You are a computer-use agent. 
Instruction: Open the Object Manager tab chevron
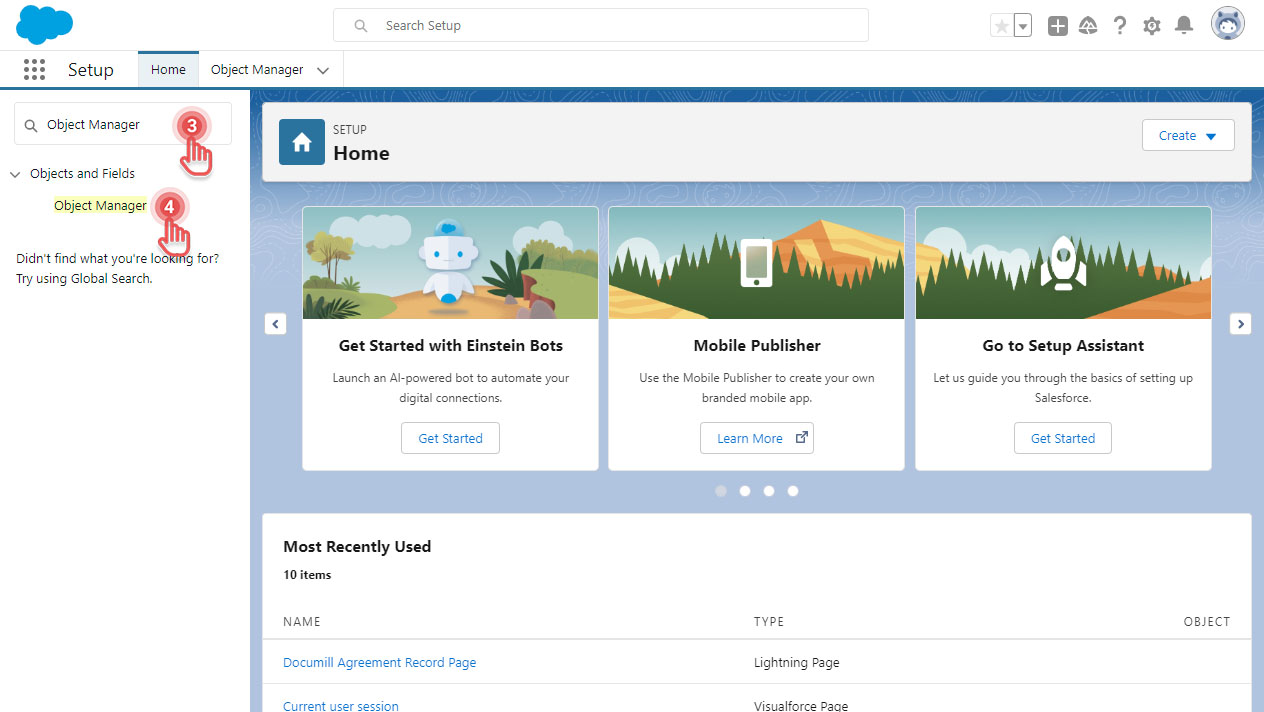coord(322,70)
